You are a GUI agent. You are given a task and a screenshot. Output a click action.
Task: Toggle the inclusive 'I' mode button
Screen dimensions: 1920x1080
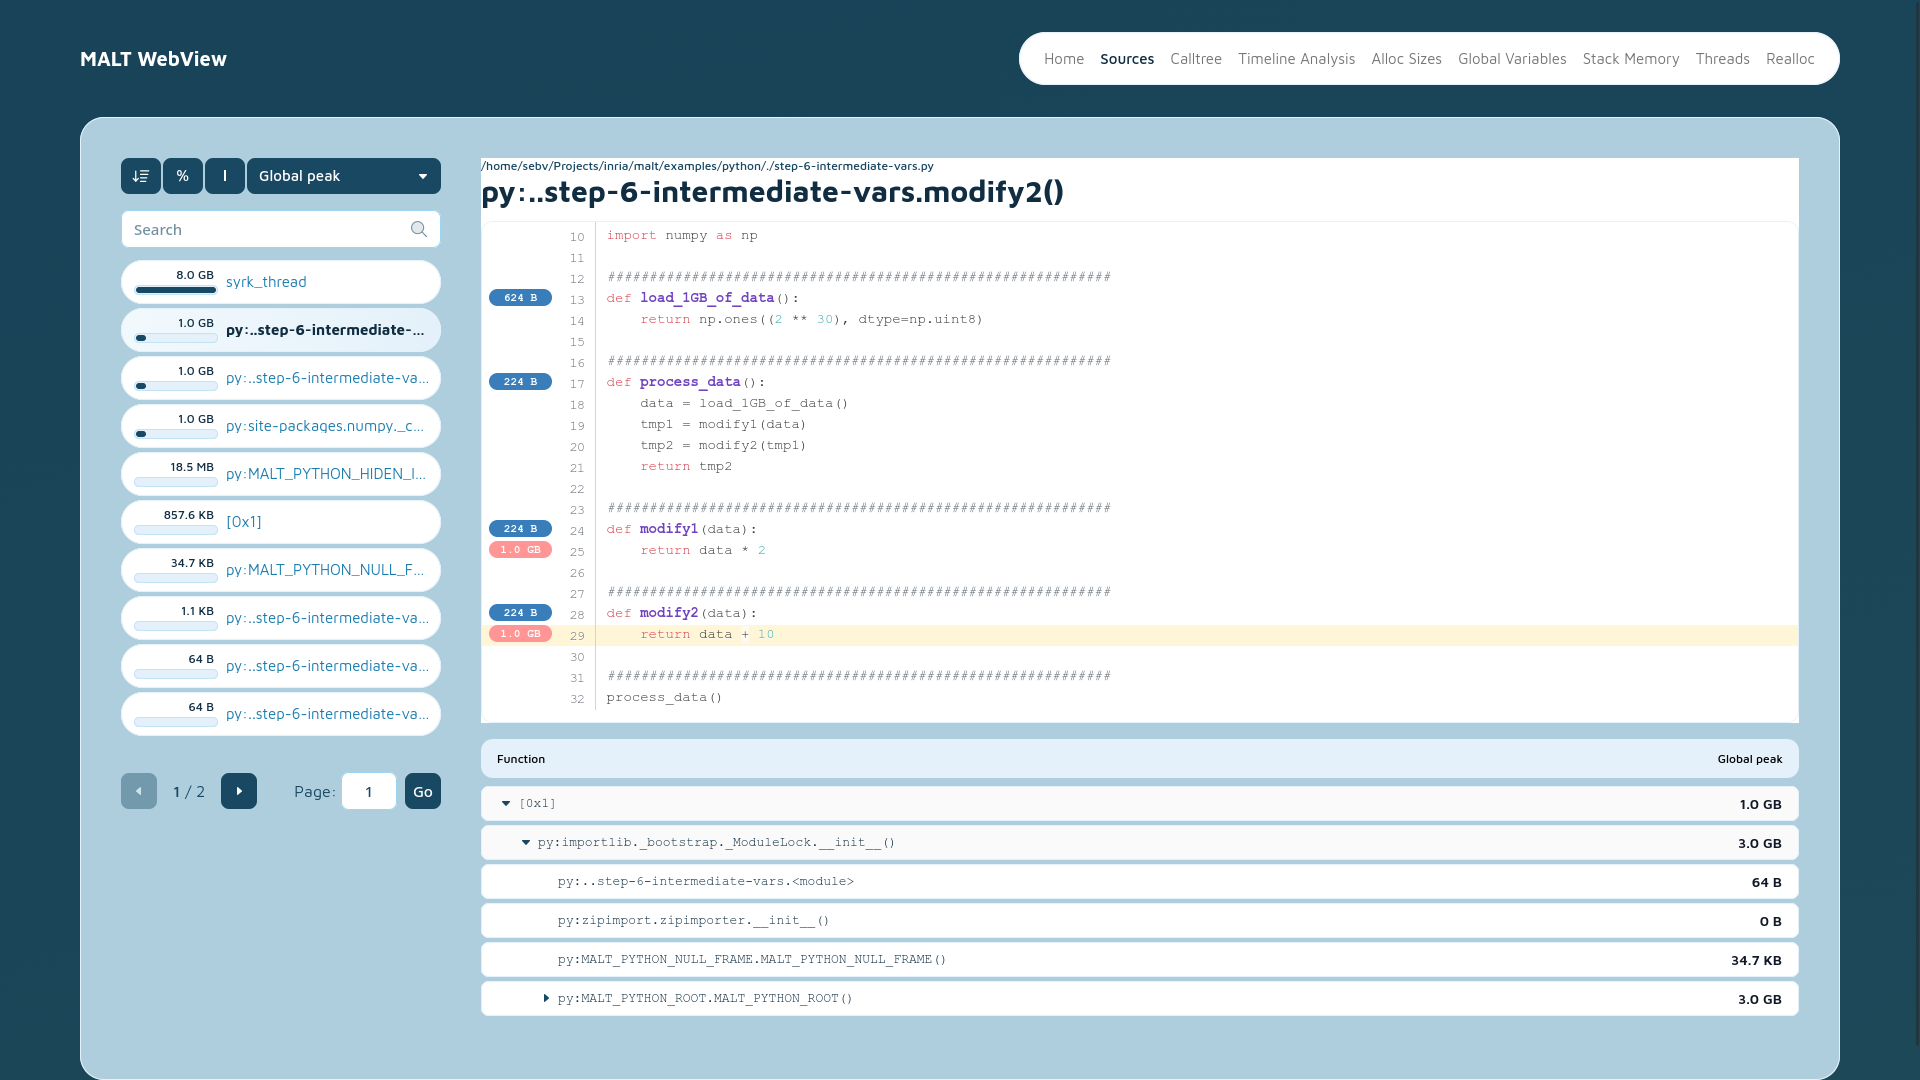[x=225, y=176]
